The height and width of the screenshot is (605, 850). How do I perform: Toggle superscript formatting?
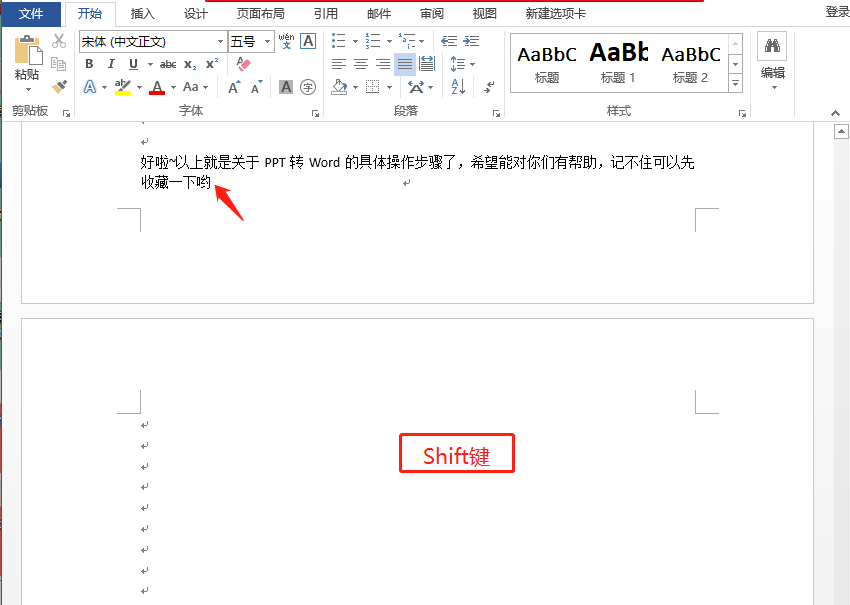(212, 64)
